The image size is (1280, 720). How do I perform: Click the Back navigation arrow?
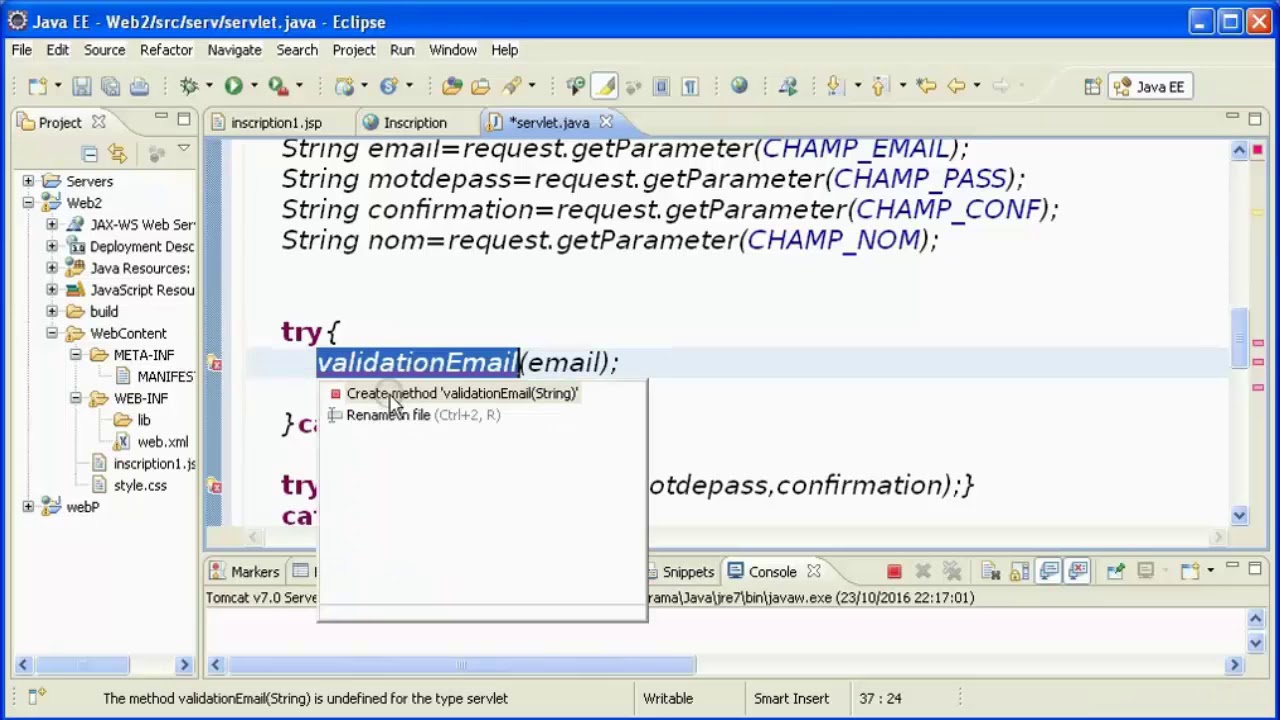(956, 87)
